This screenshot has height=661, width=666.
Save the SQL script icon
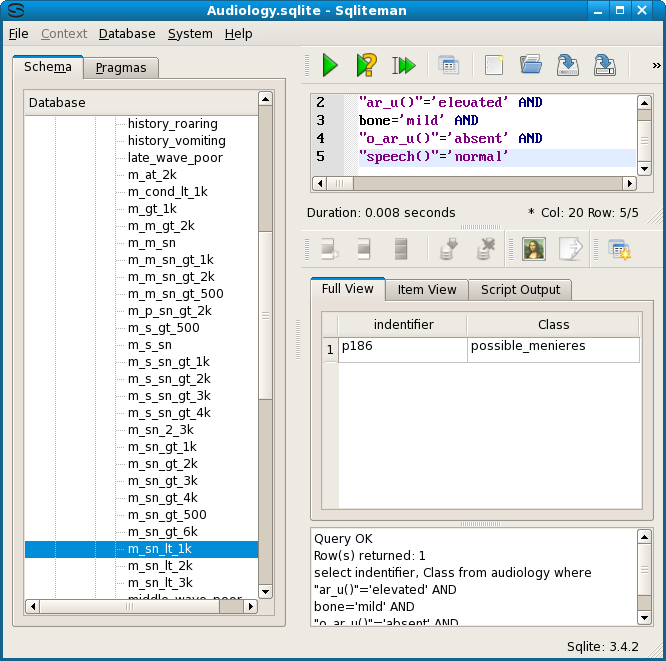tap(567, 66)
